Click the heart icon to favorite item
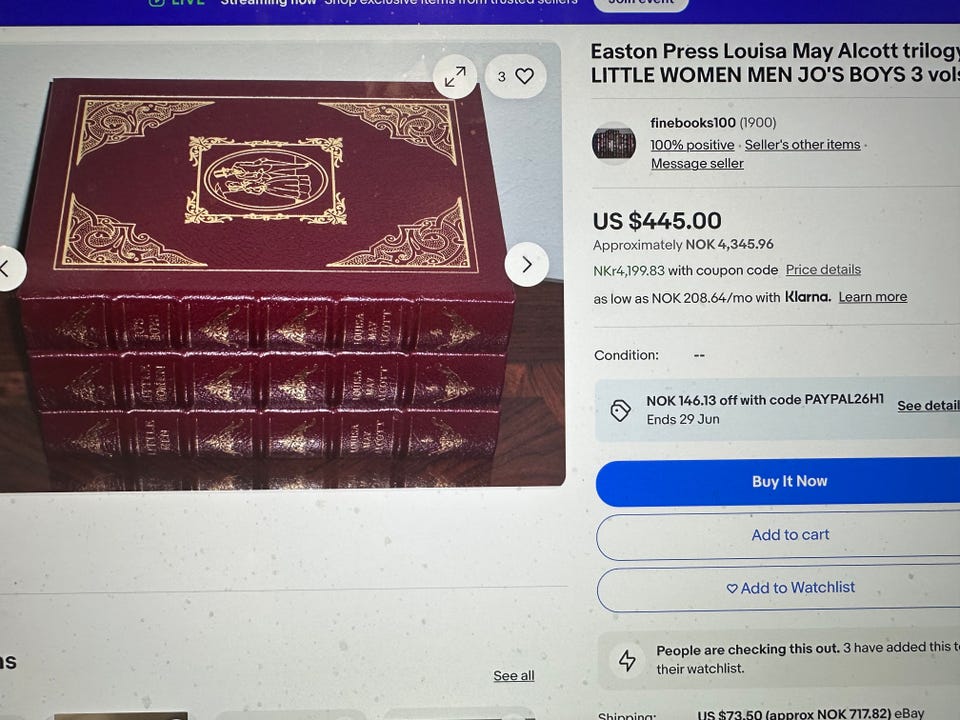This screenshot has width=960, height=720. point(525,76)
